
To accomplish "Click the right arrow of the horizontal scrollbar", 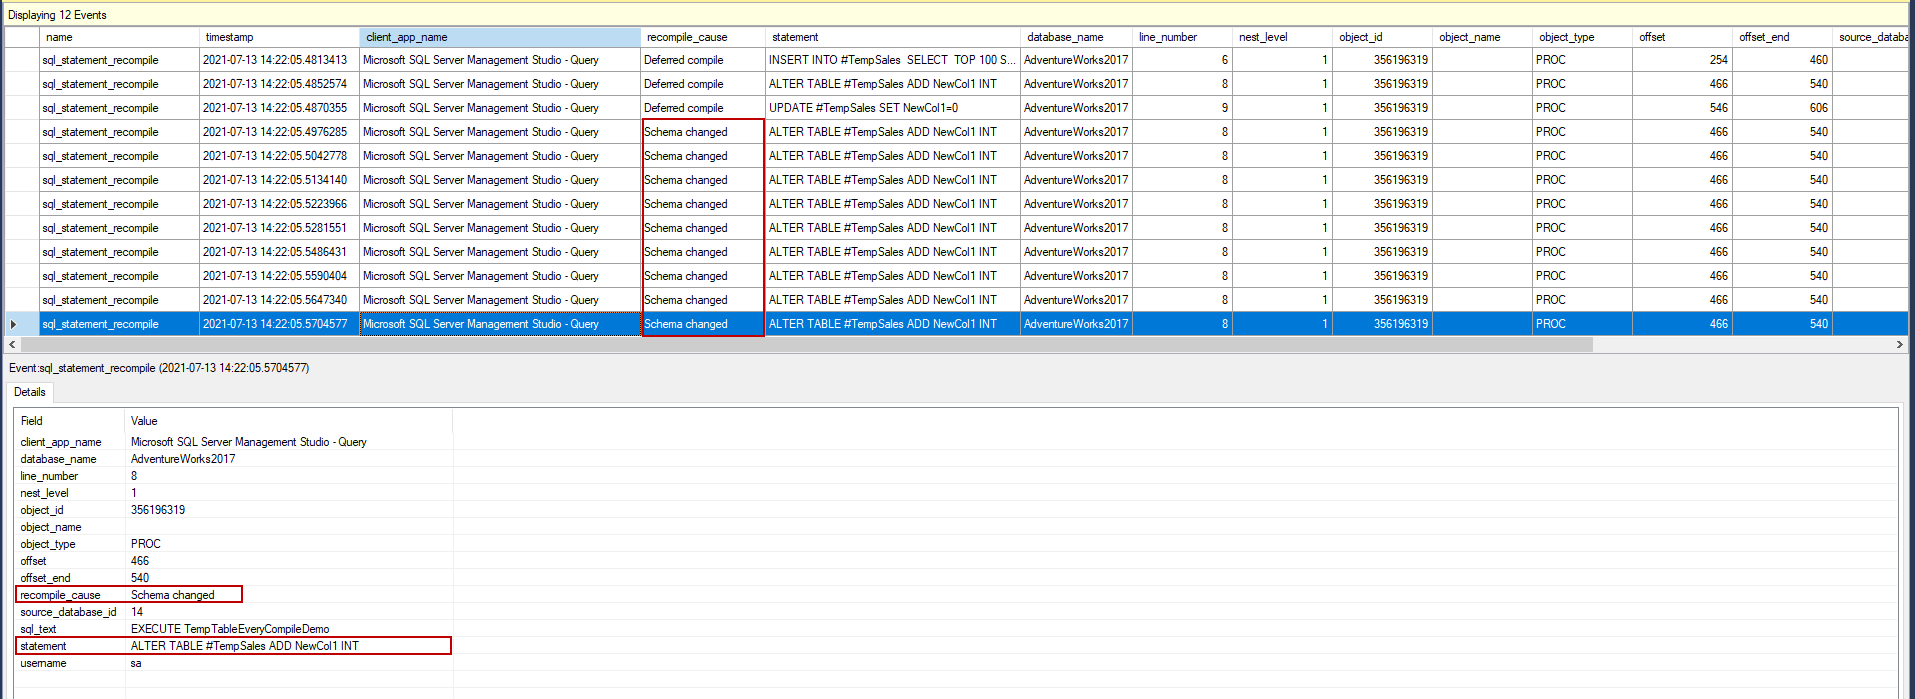I will [1899, 344].
